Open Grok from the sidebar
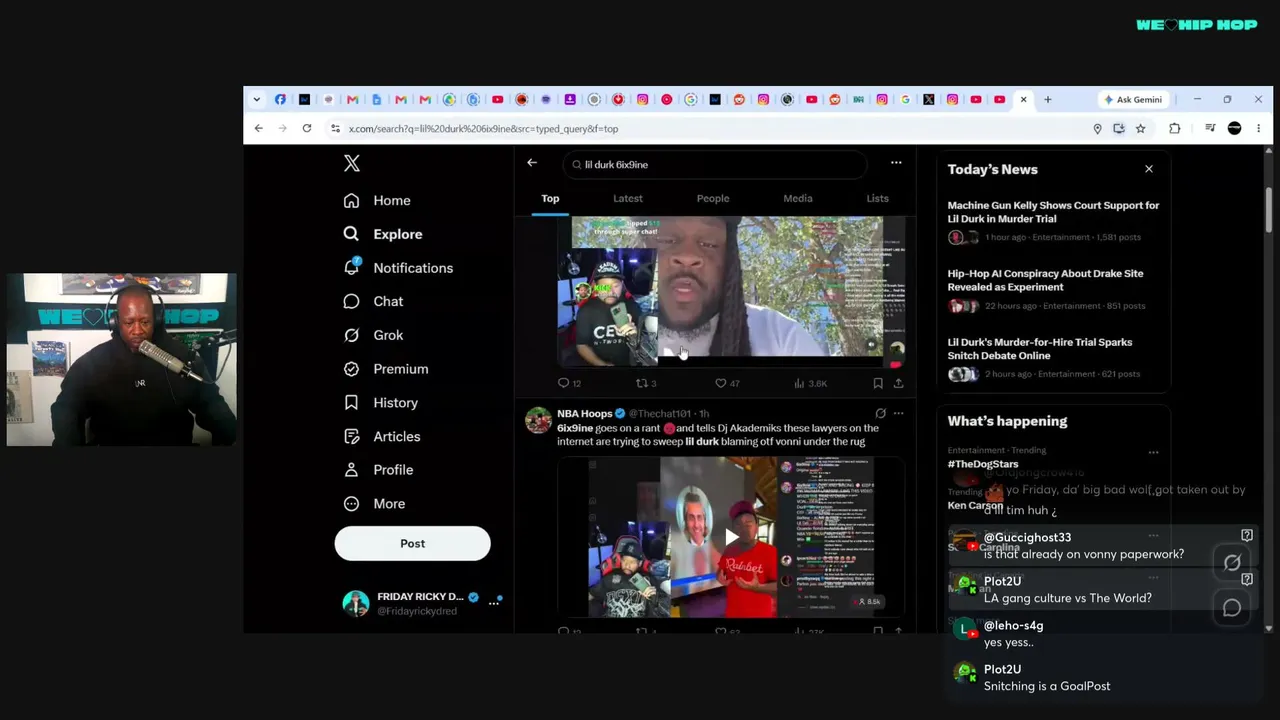 (373, 335)
